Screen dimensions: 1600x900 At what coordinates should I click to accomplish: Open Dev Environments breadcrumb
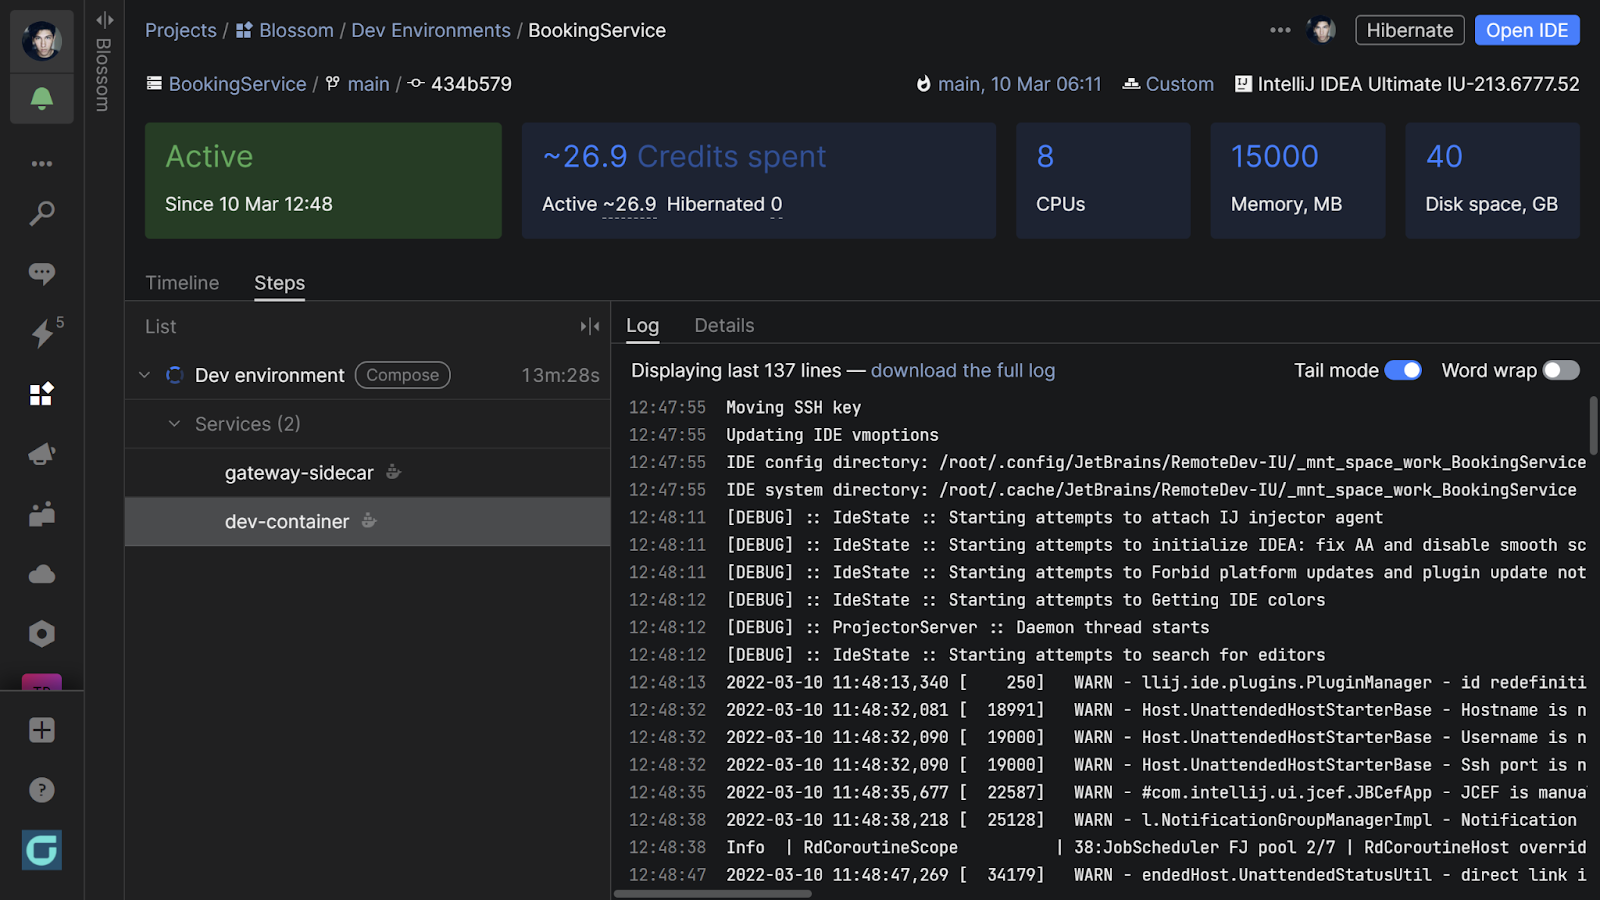(x=431, y=30)
